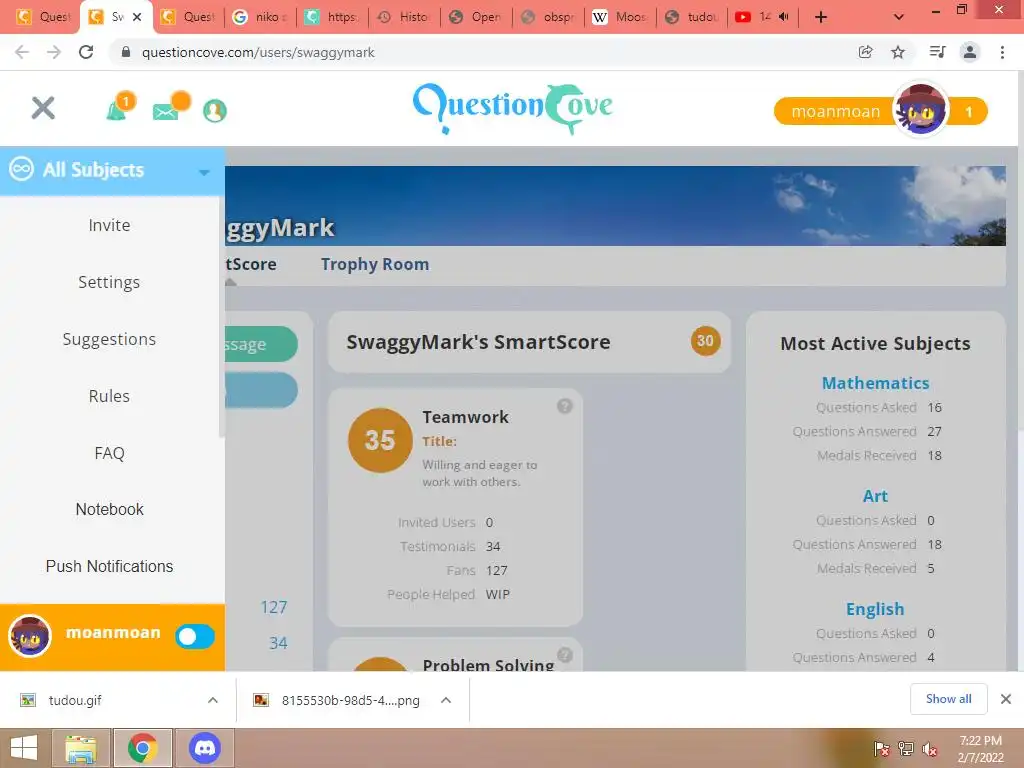Bookmark this page with the star icon

898,52
